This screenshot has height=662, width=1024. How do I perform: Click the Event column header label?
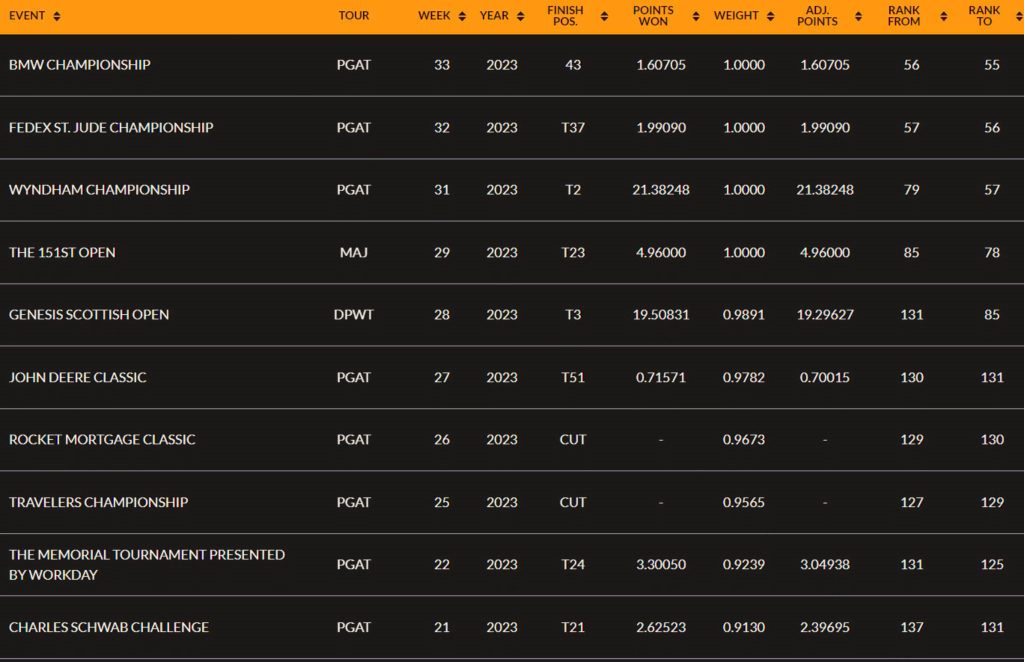(x=27, y=16)
